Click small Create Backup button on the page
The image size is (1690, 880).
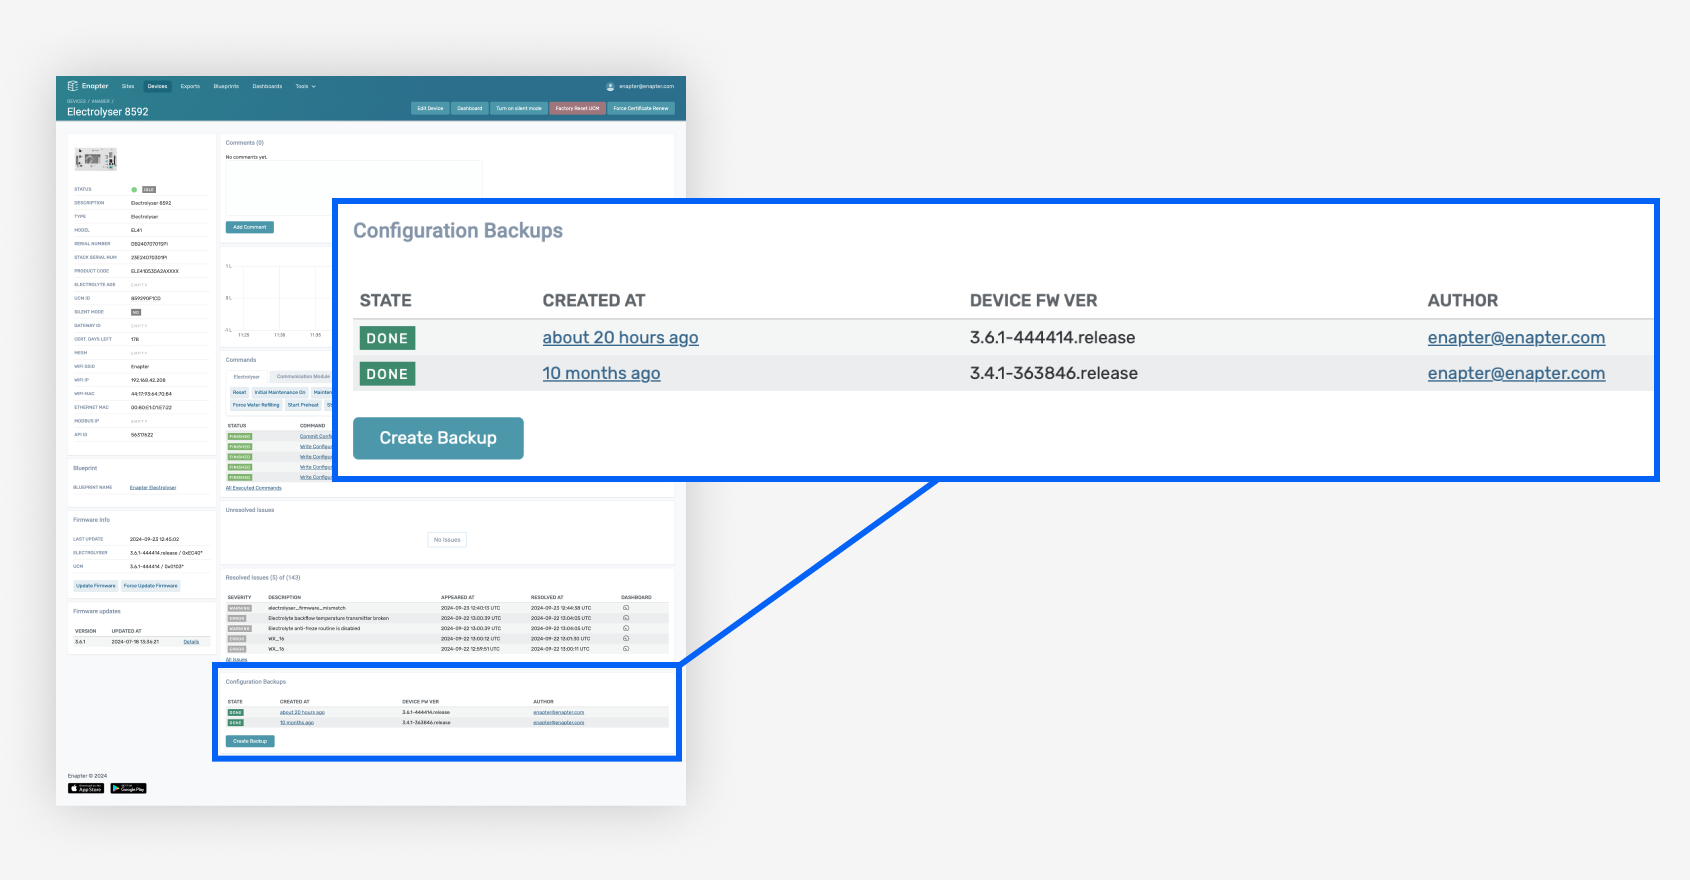250,741
